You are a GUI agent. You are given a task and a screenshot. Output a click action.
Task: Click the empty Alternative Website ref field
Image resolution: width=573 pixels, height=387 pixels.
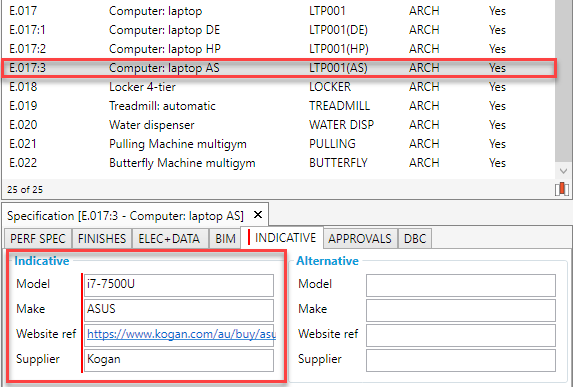click(x=461, y=335)
